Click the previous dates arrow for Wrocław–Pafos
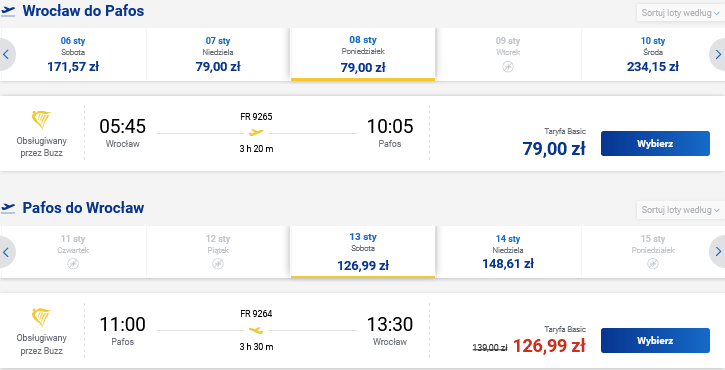Image resolution: width=725 pixels, height=370 pixels. (6, 55)
